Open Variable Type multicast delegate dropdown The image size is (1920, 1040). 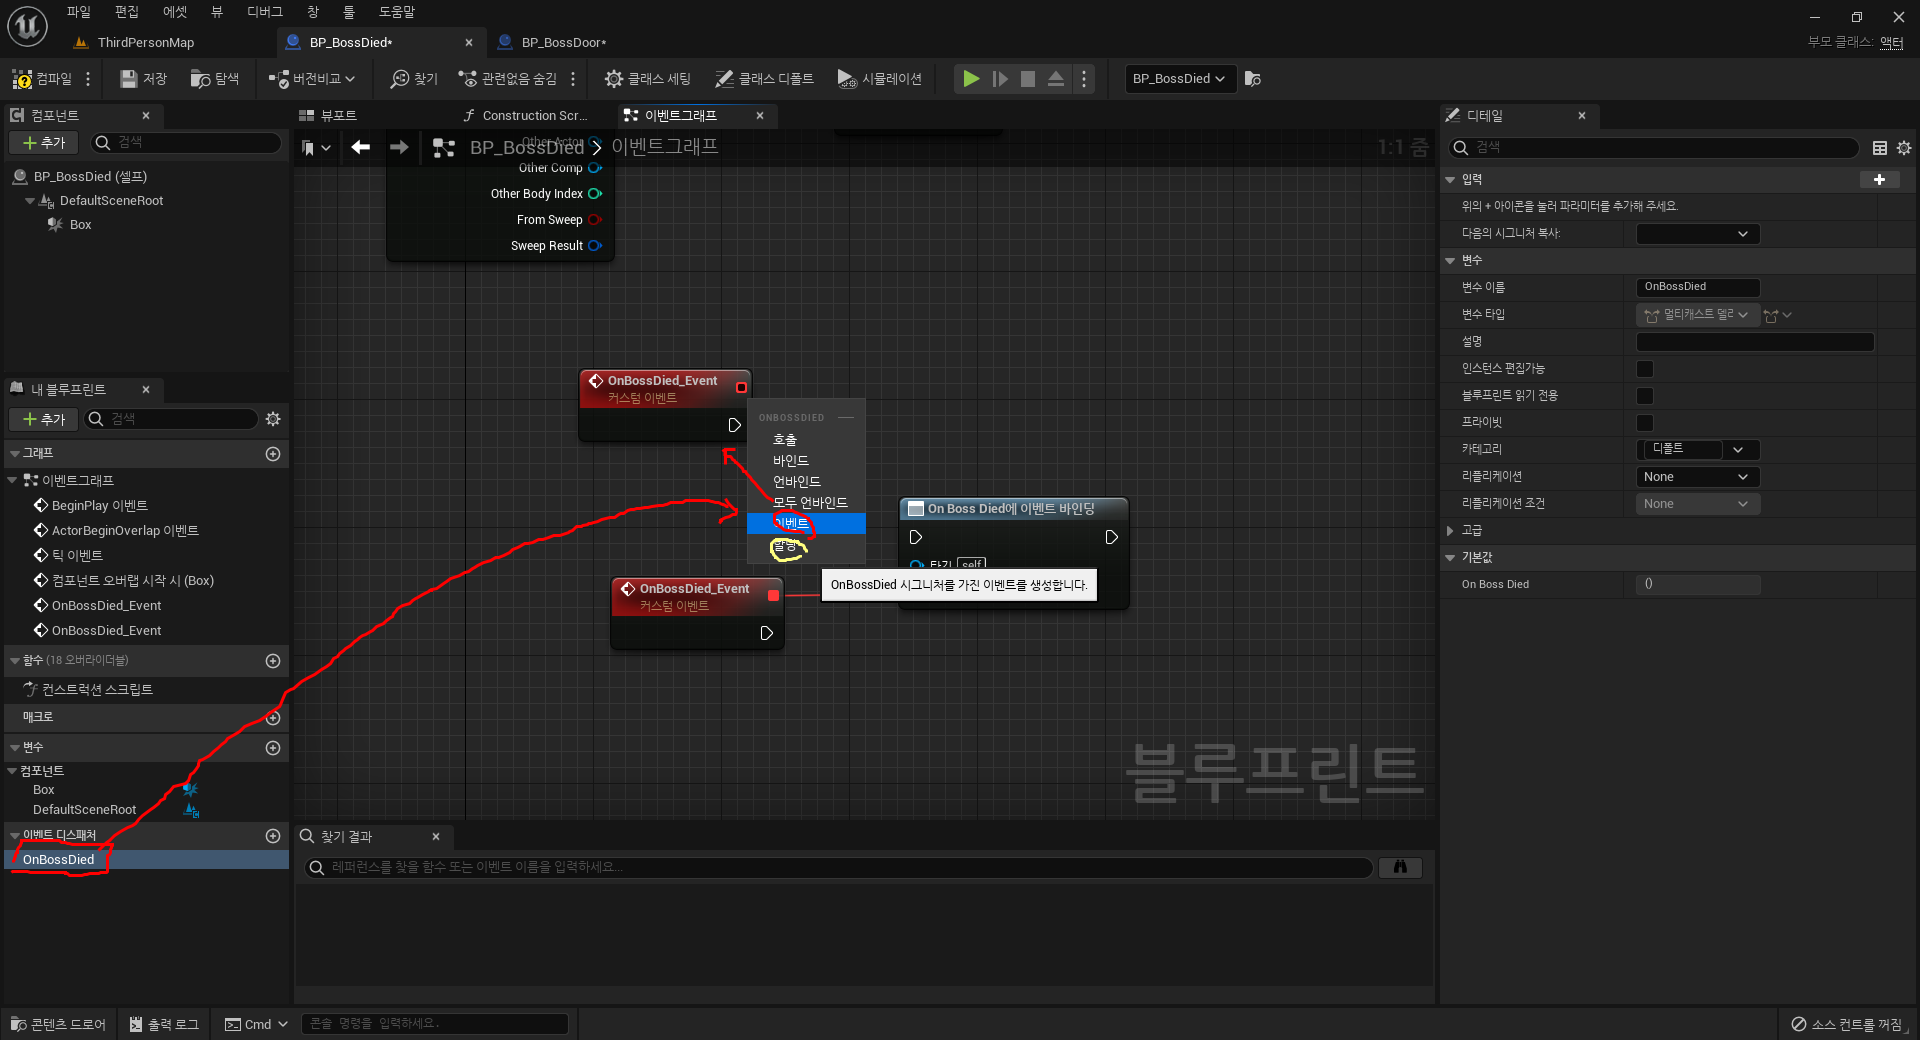click(1697, 315)
